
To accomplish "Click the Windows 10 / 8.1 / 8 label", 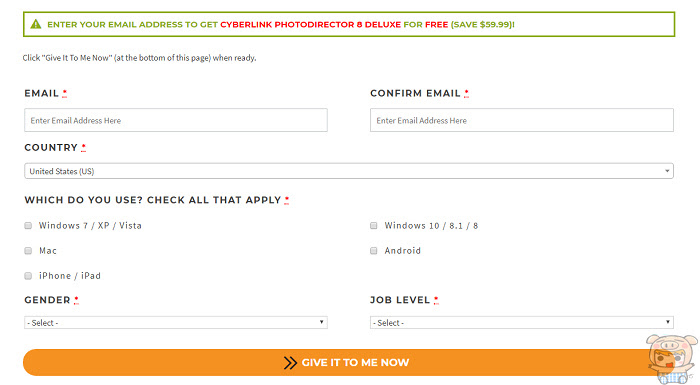I will pos(431,226).
